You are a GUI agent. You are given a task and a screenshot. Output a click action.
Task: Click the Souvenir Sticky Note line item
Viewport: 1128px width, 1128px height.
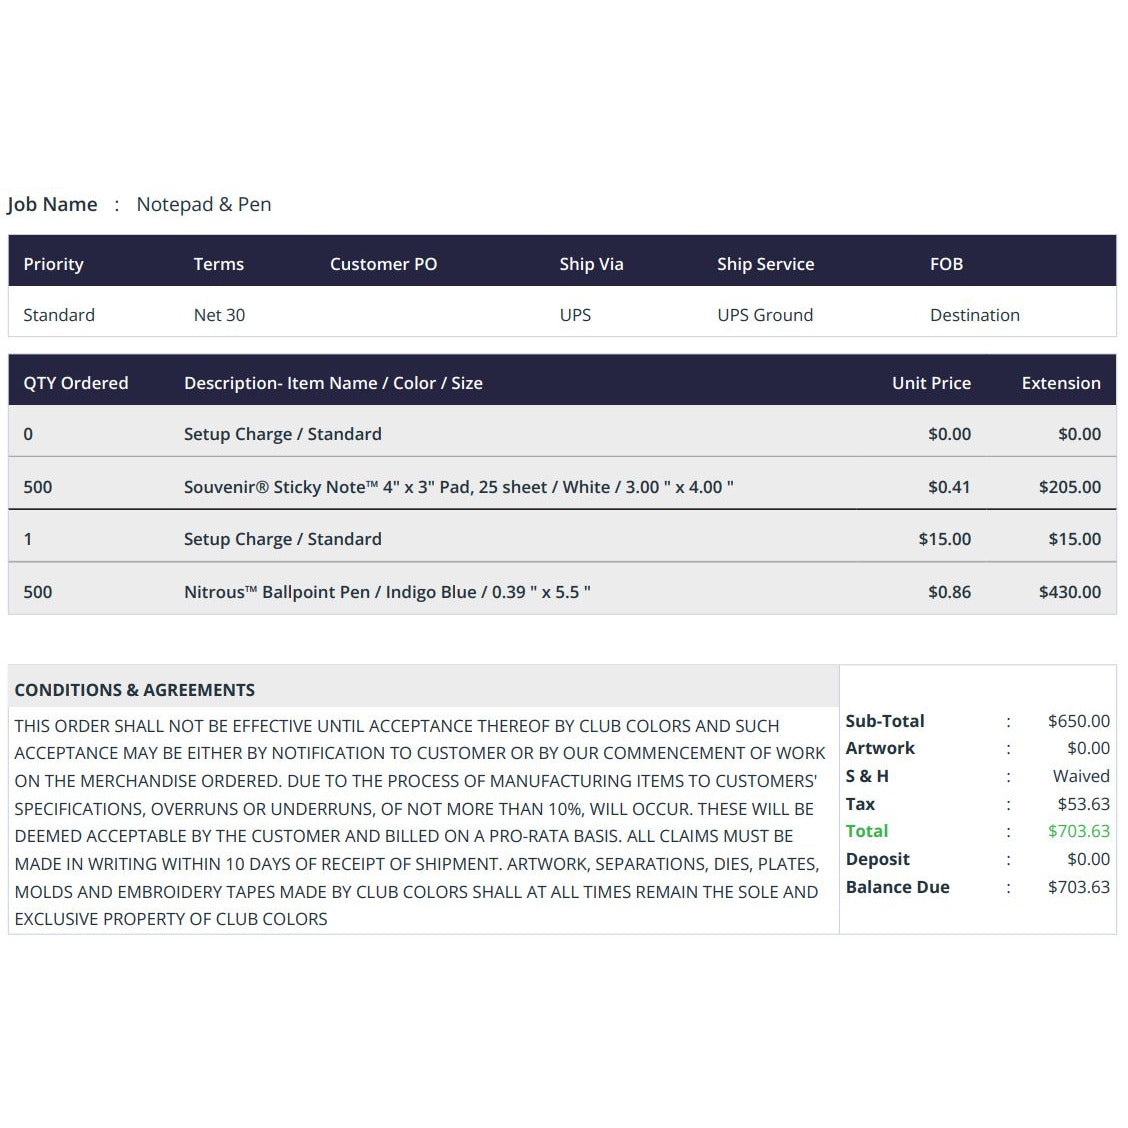coord(458,487)
